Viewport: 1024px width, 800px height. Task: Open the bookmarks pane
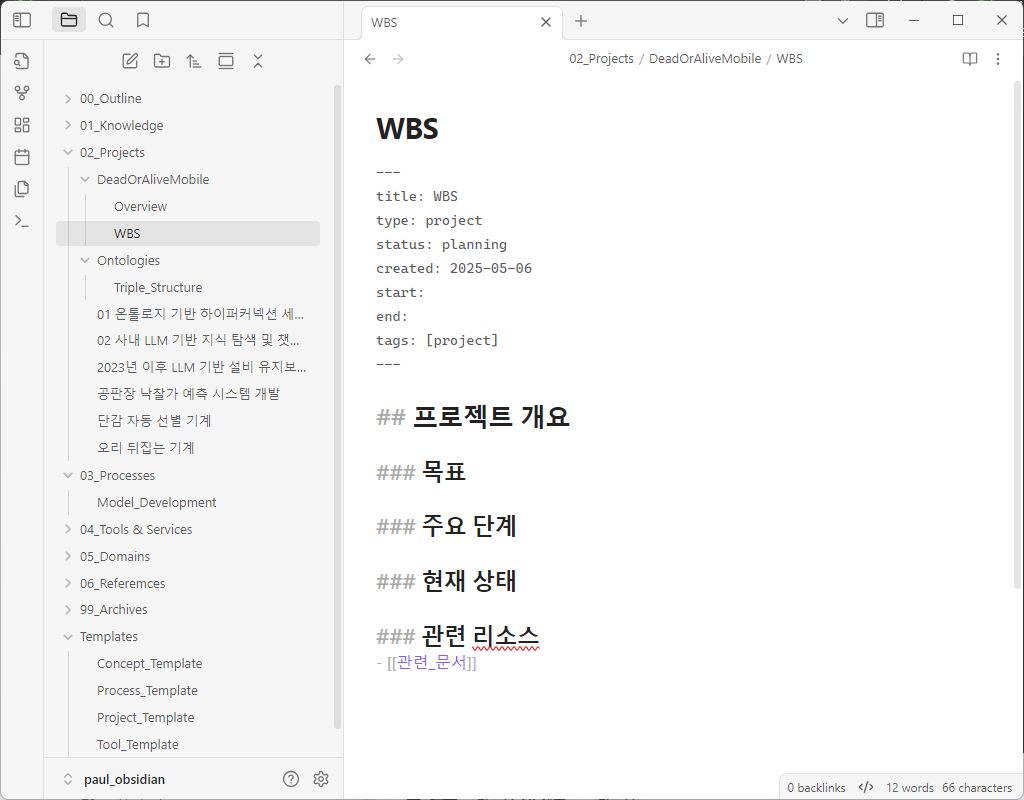[143, 20]
